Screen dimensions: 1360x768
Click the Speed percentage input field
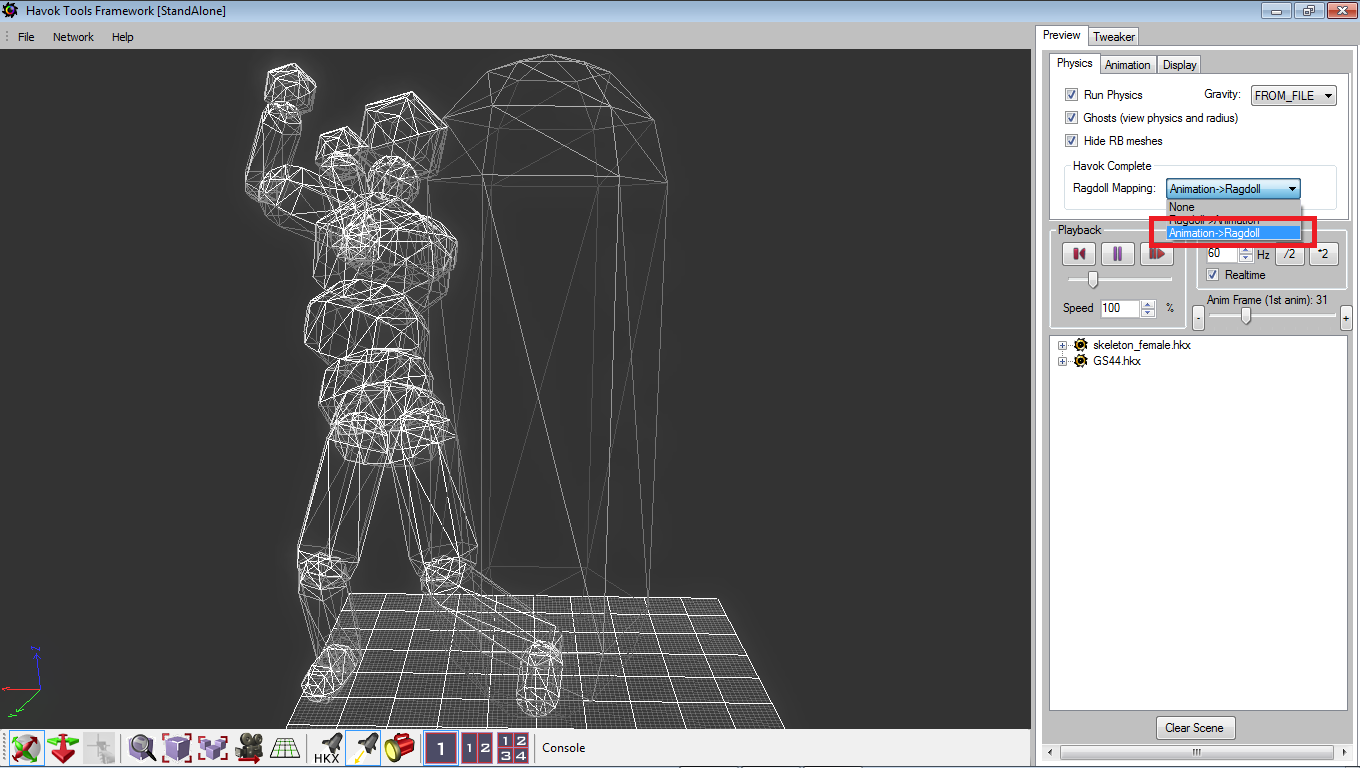1120,309
